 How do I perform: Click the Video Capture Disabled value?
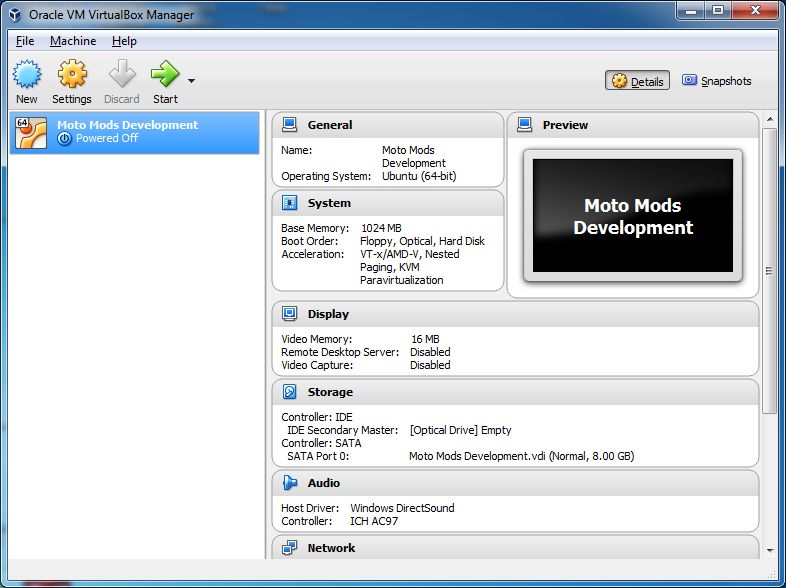pos(430,365)
